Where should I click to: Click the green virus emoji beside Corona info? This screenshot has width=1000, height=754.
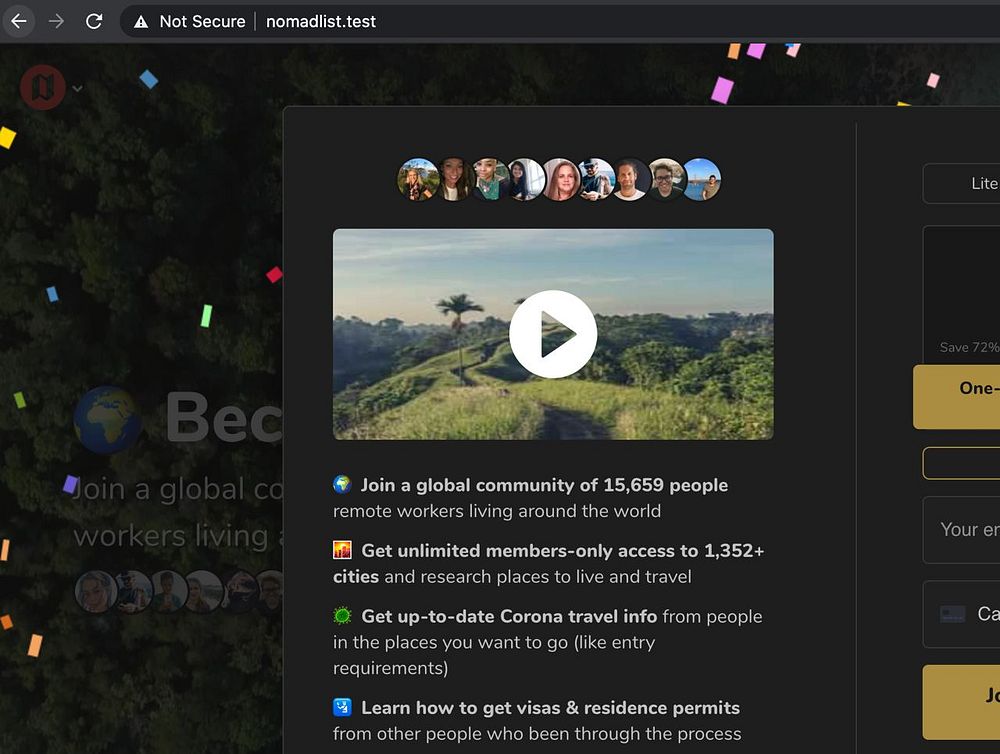pyautogui.click(x=342, y=616)
